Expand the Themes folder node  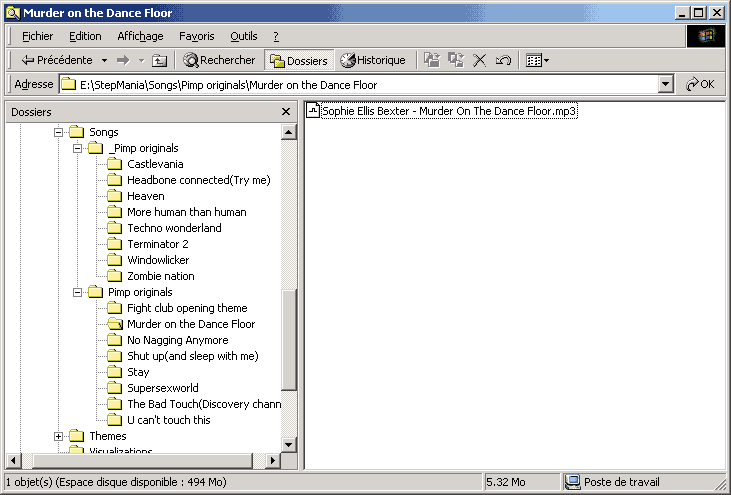click(58, 436)
